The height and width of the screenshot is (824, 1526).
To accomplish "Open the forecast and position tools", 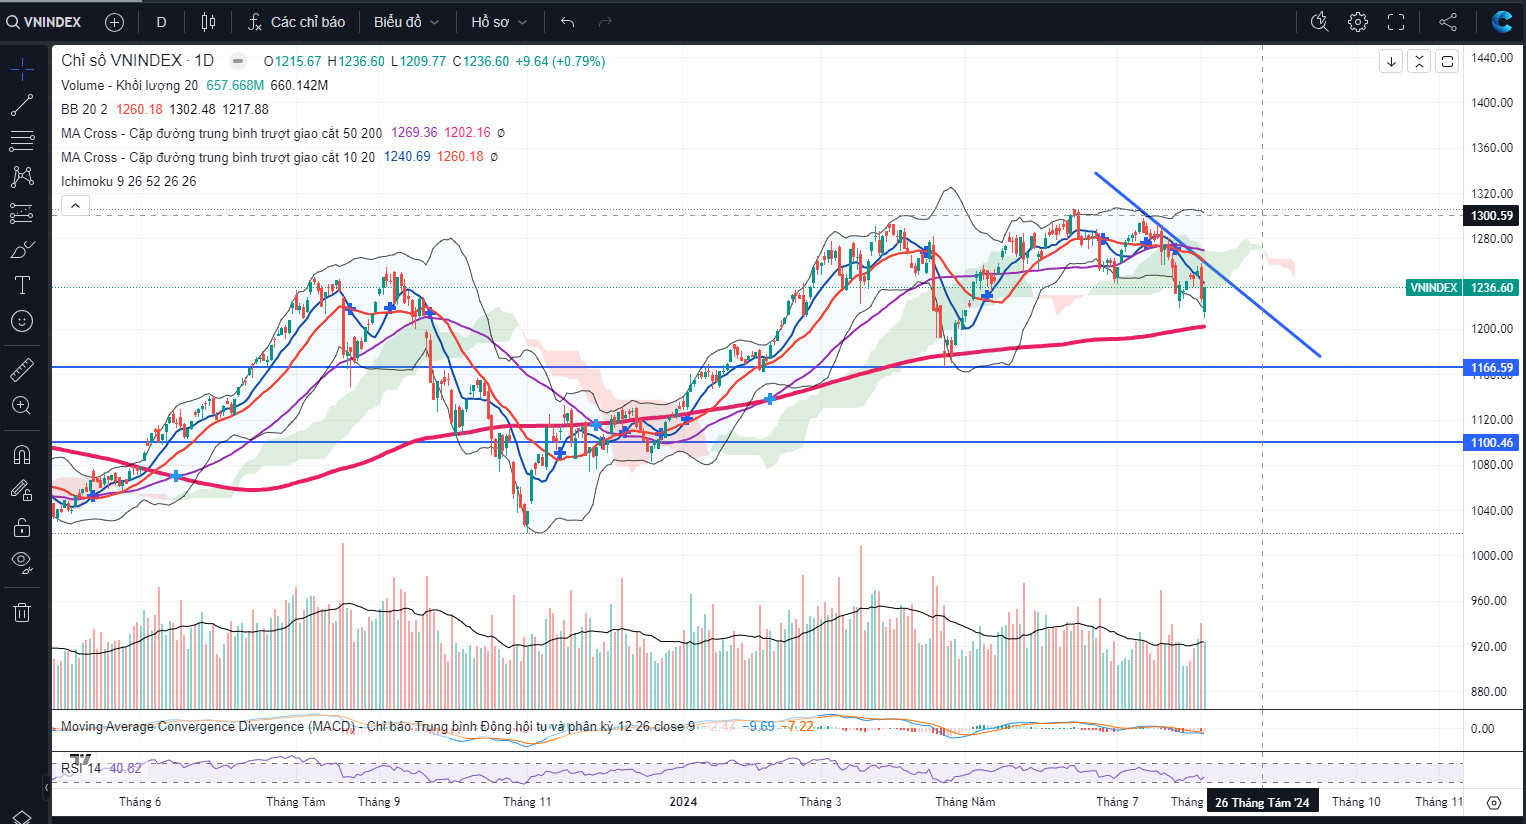I will coord(22,213).
